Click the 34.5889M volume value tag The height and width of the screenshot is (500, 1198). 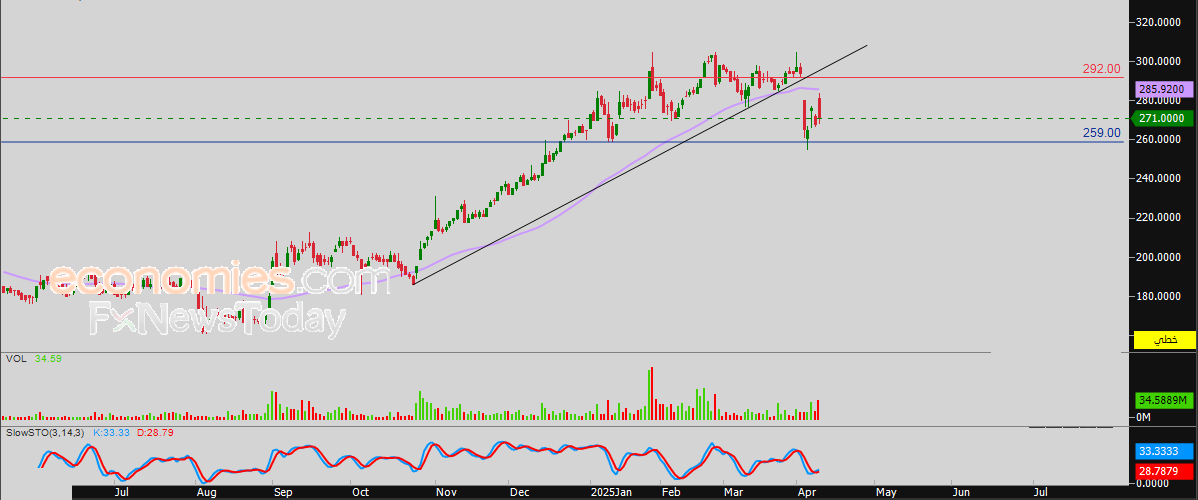click(x=1163, y=401)
